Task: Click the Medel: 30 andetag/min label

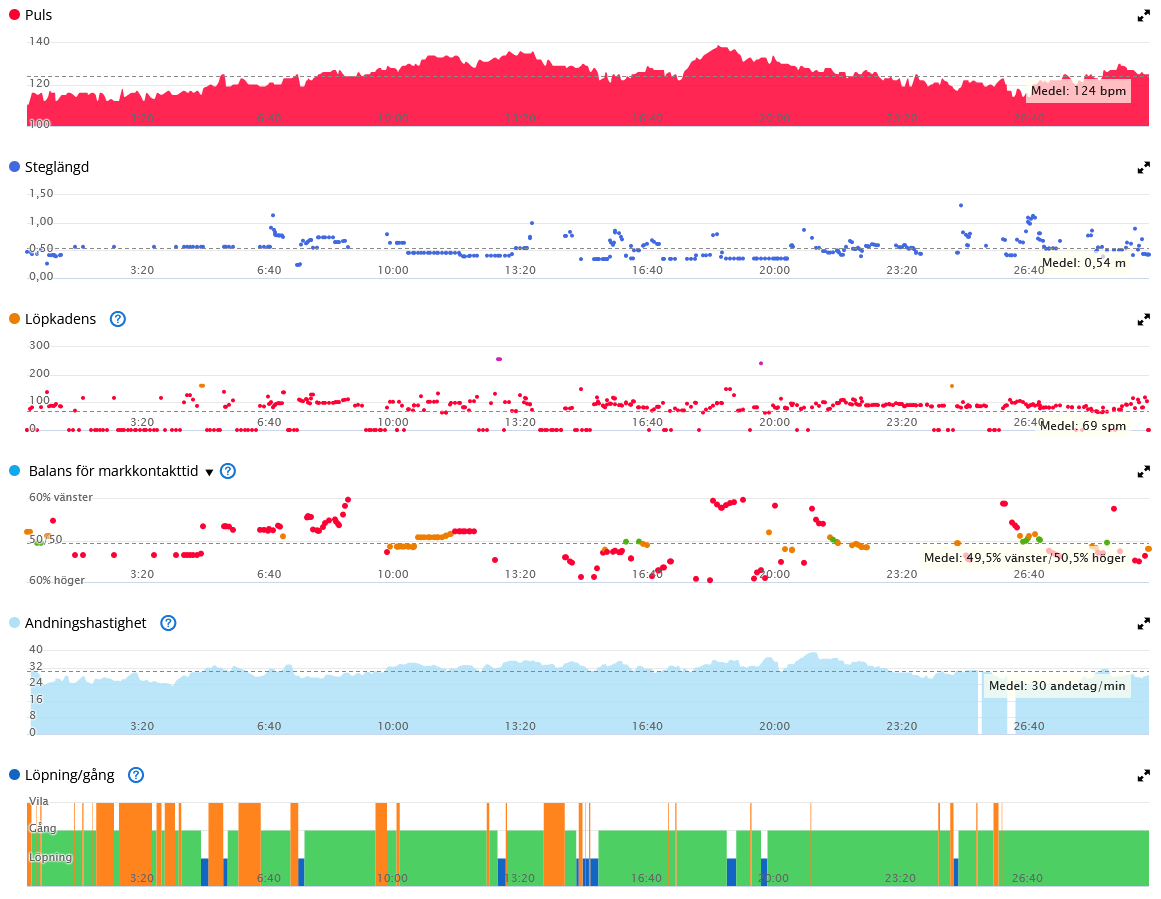Action: (x=1057, y=686)
